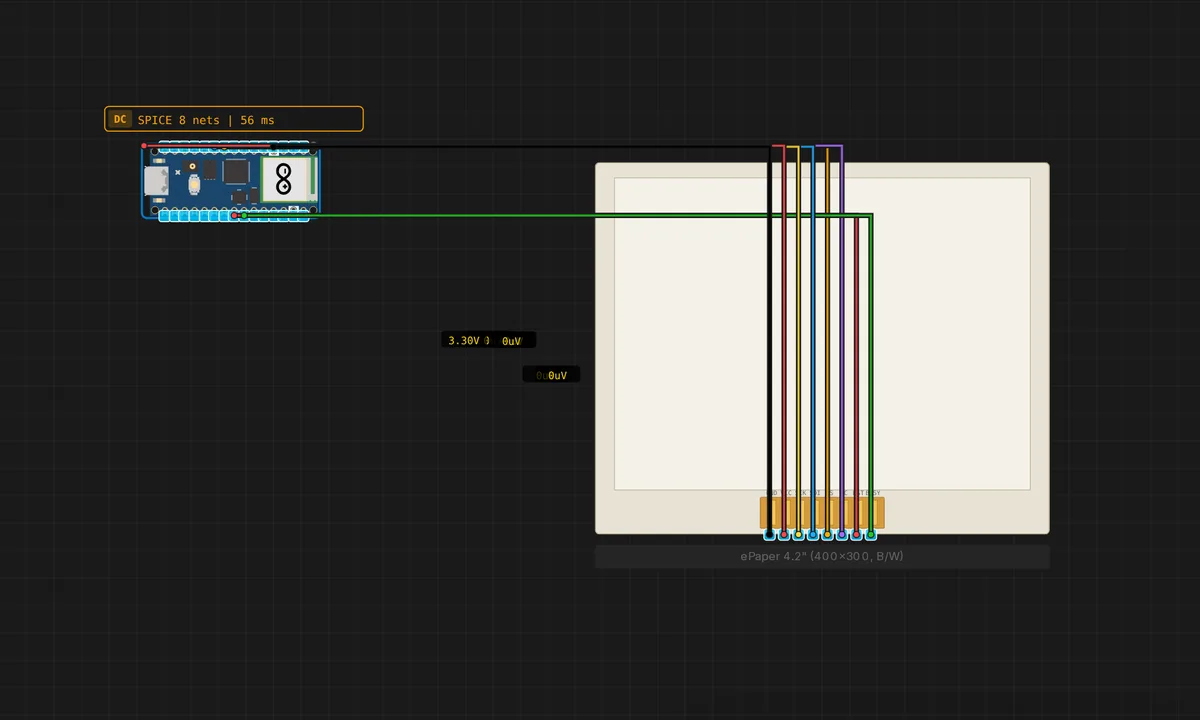Click the red wire endpoint on Arduino's top header
1200x720 pixels.
point(144,146)
